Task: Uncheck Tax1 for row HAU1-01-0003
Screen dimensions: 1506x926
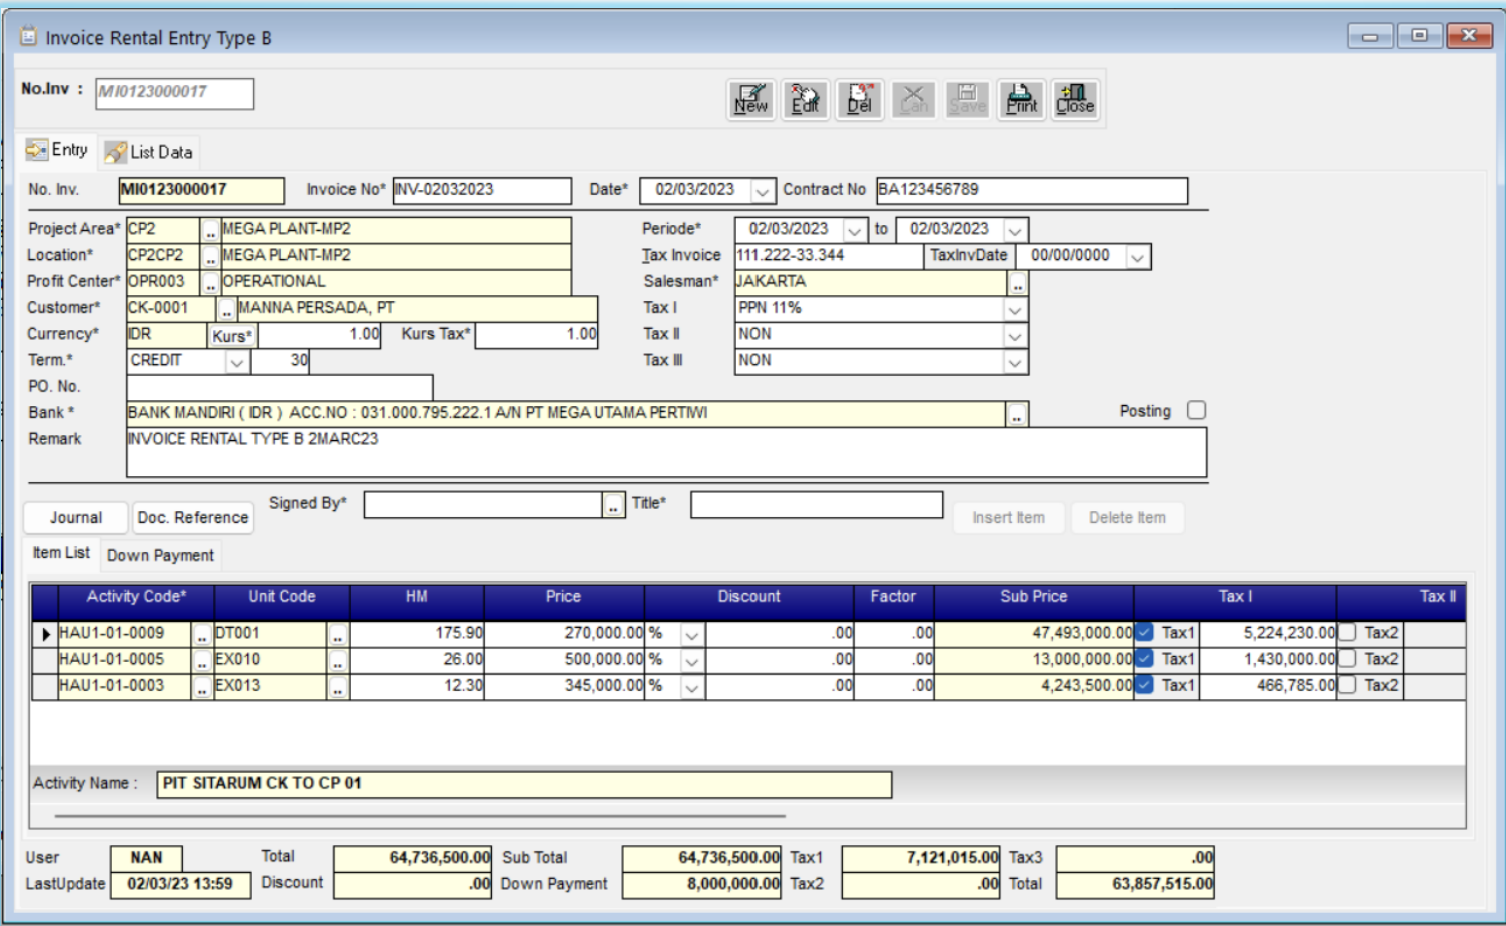Action: tap(1145, 684)
